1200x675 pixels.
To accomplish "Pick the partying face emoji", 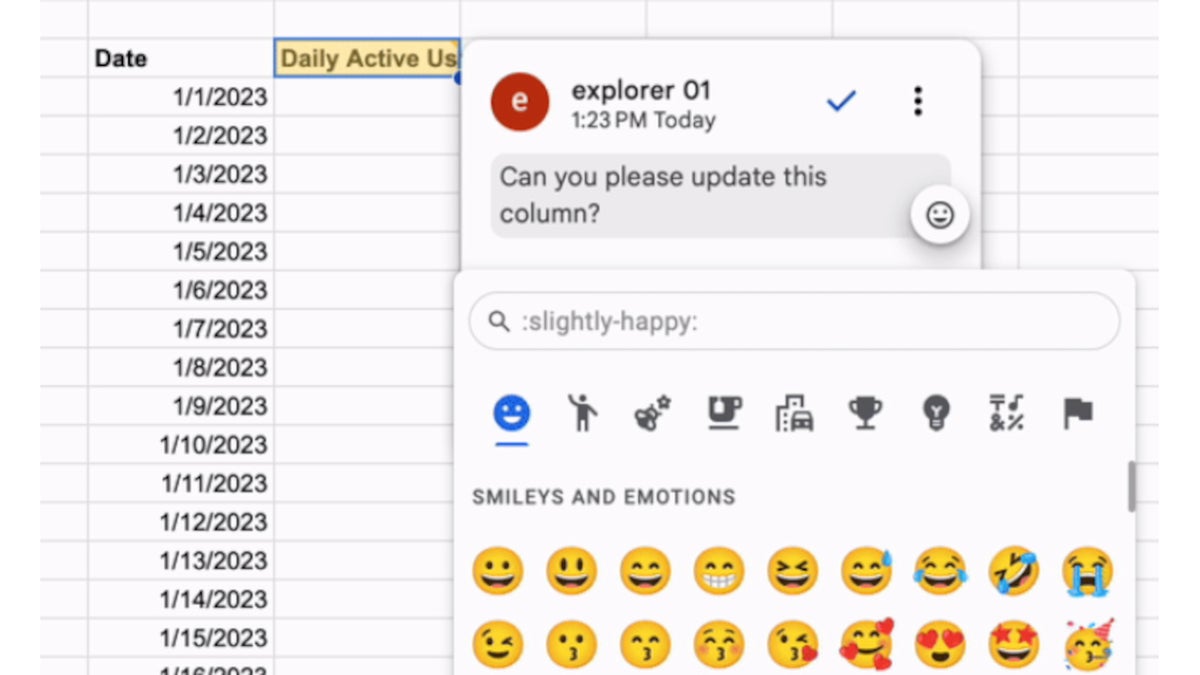I will click(x=1088, y=645).
